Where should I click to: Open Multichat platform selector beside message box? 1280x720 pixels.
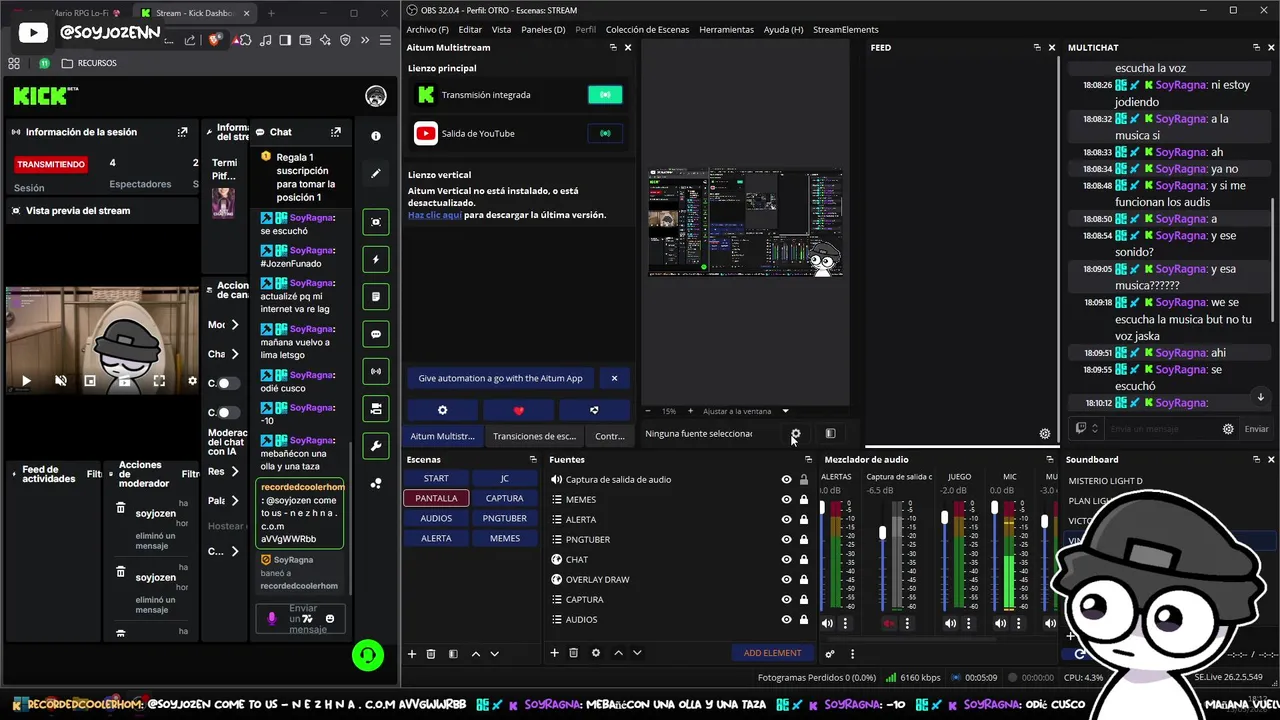click(1086, 429)
